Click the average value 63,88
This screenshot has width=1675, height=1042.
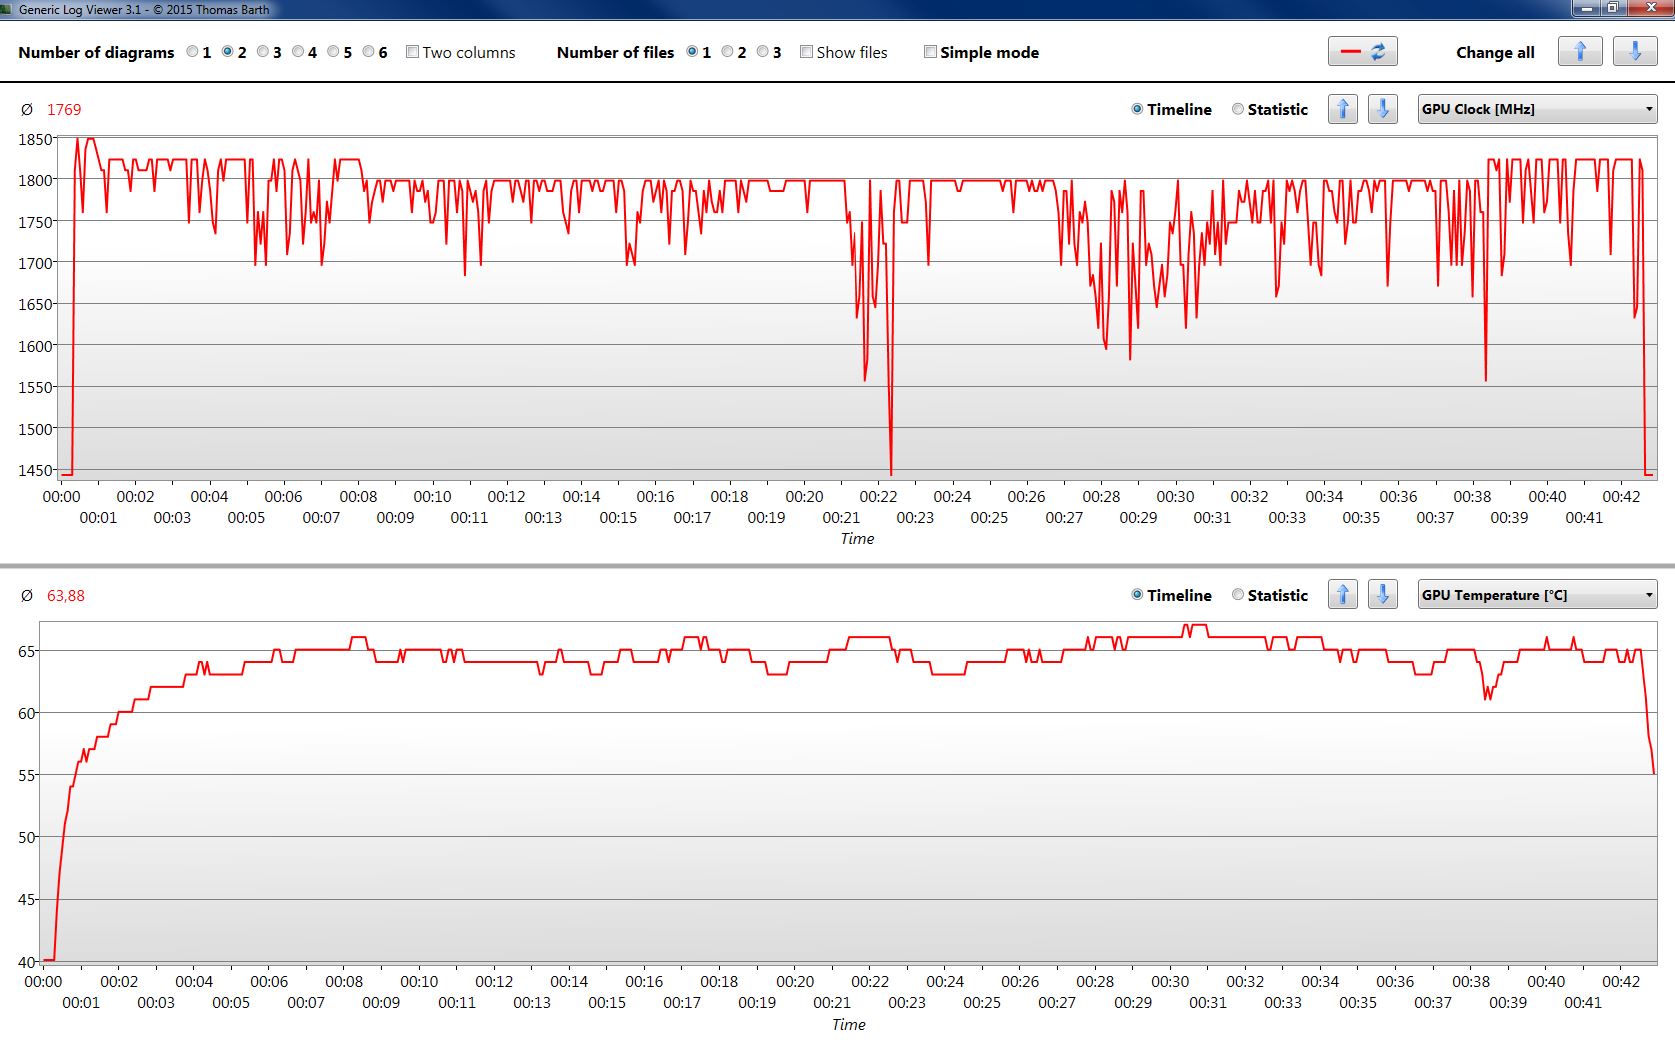[66, 596]
